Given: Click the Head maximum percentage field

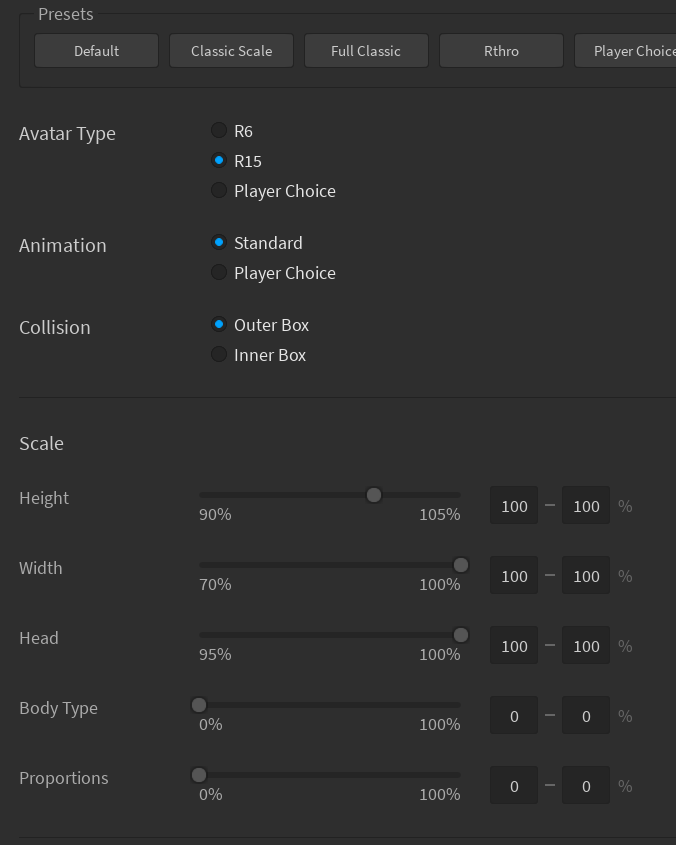Looking at the screenshot, I should pos(586,646).
